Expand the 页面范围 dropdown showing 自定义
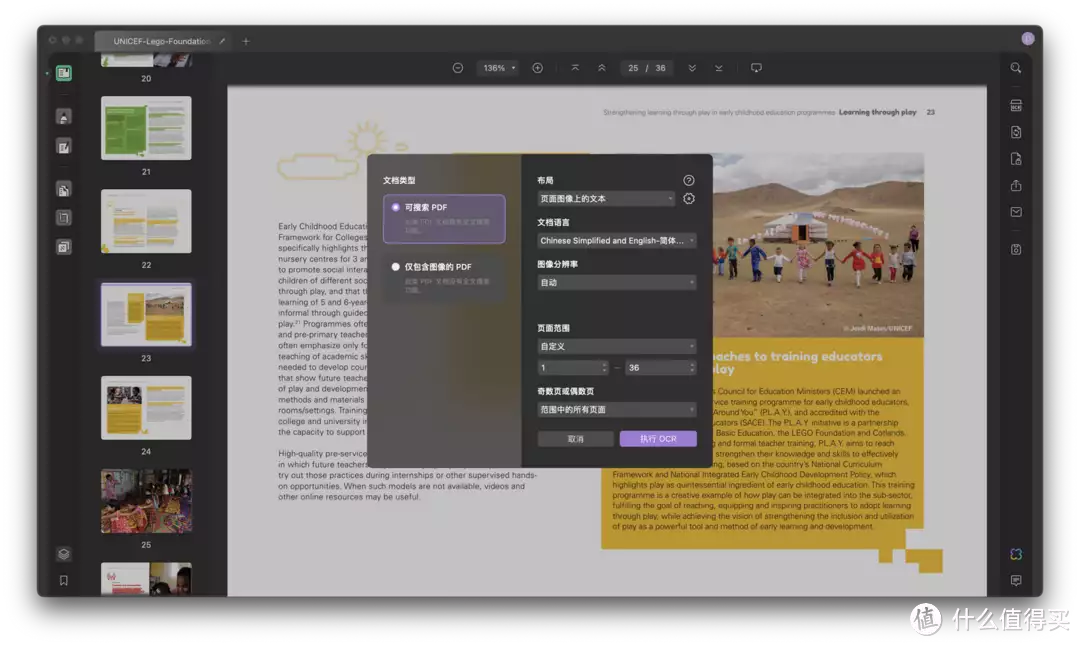1080x646 pixels. pos(616,346)
